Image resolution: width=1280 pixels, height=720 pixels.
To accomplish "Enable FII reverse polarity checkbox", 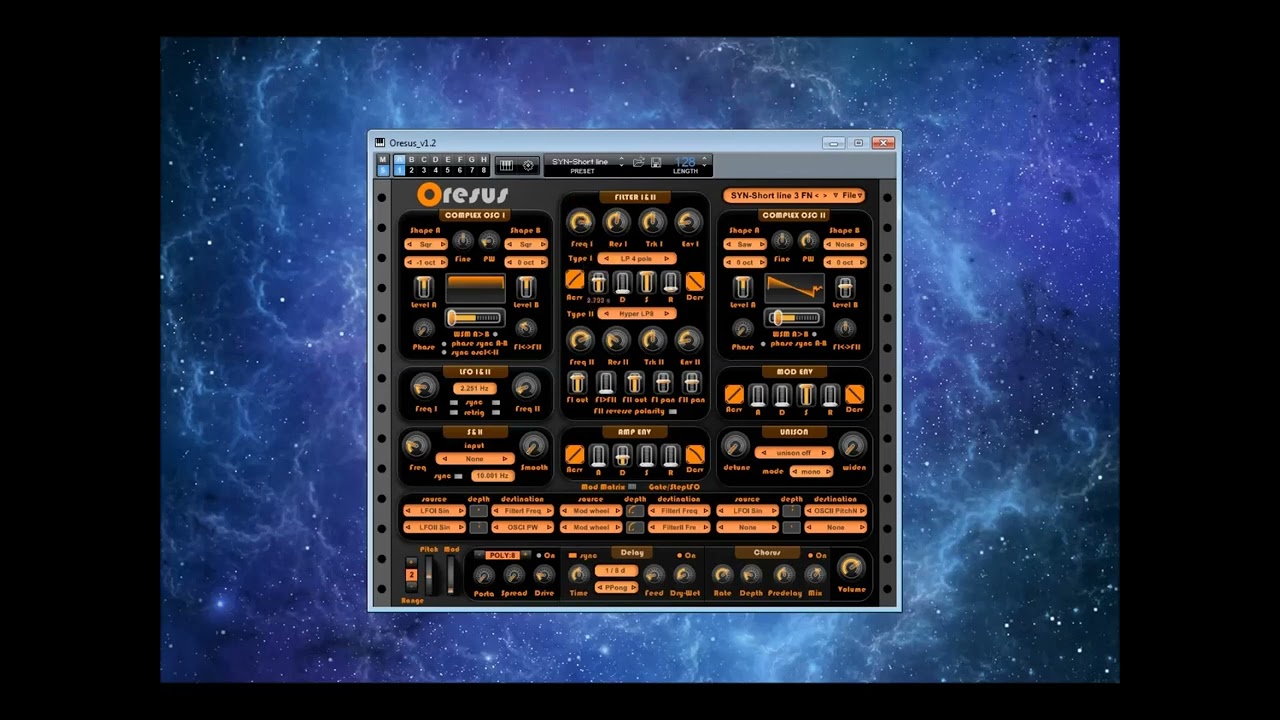I will (x=673, y=411).
